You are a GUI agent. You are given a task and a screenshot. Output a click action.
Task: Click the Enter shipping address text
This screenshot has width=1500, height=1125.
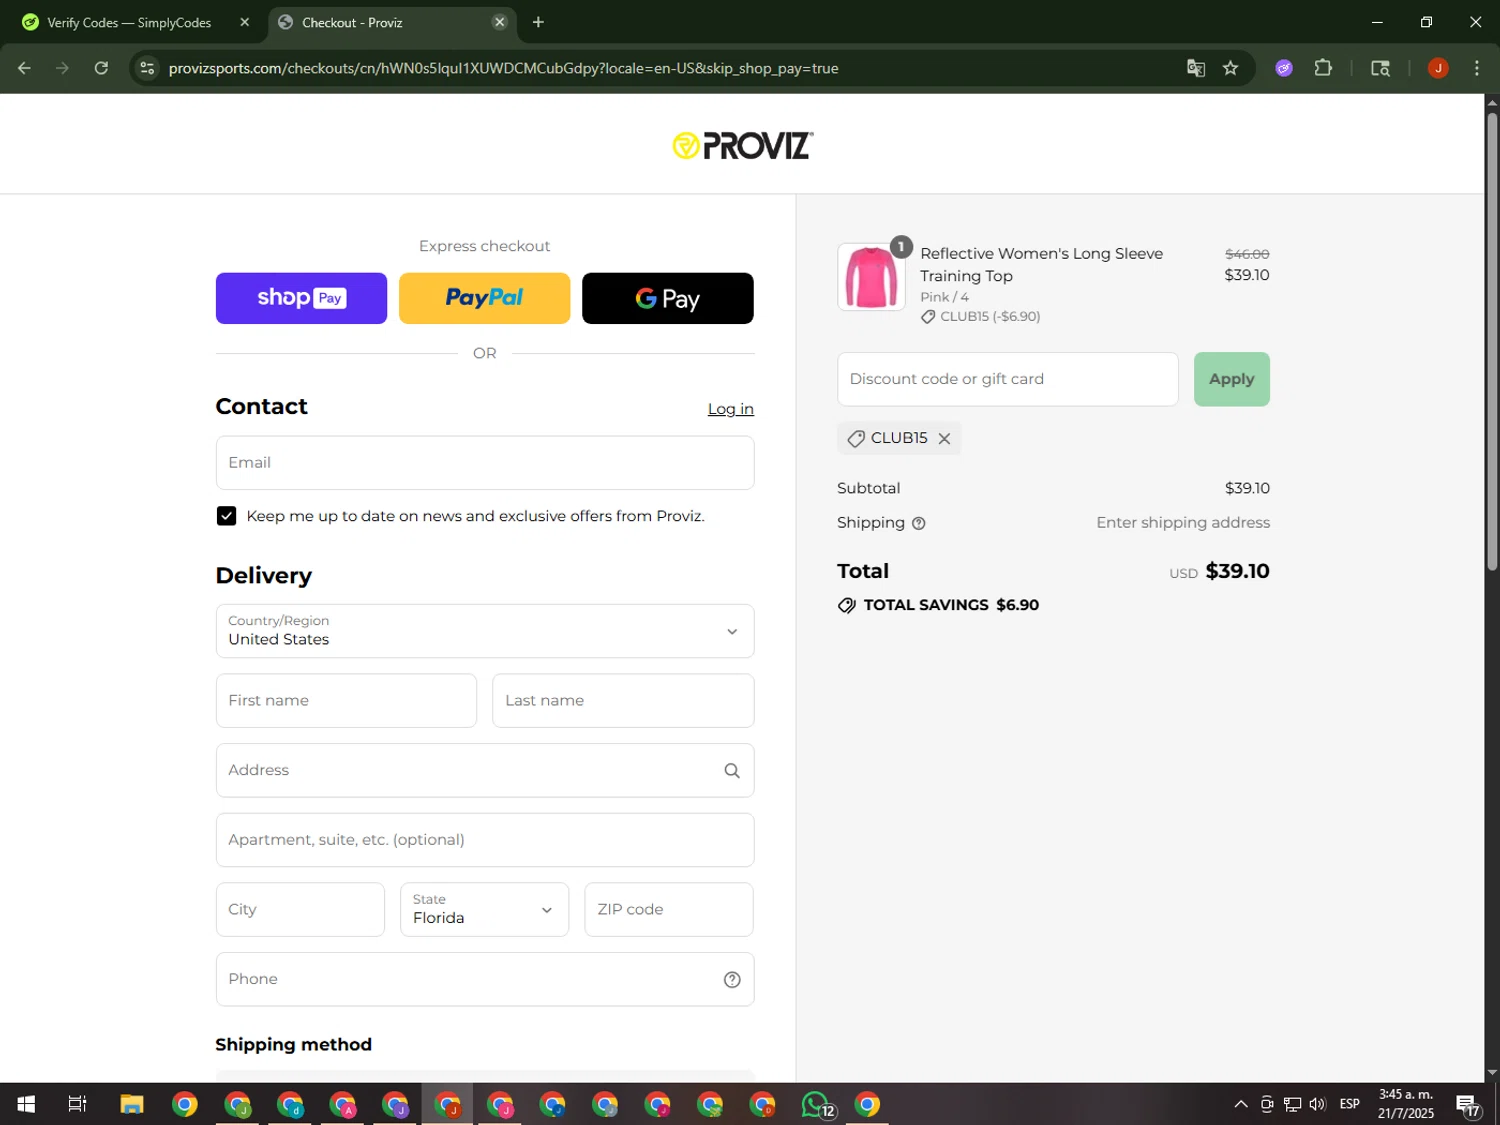(1183, 523)
